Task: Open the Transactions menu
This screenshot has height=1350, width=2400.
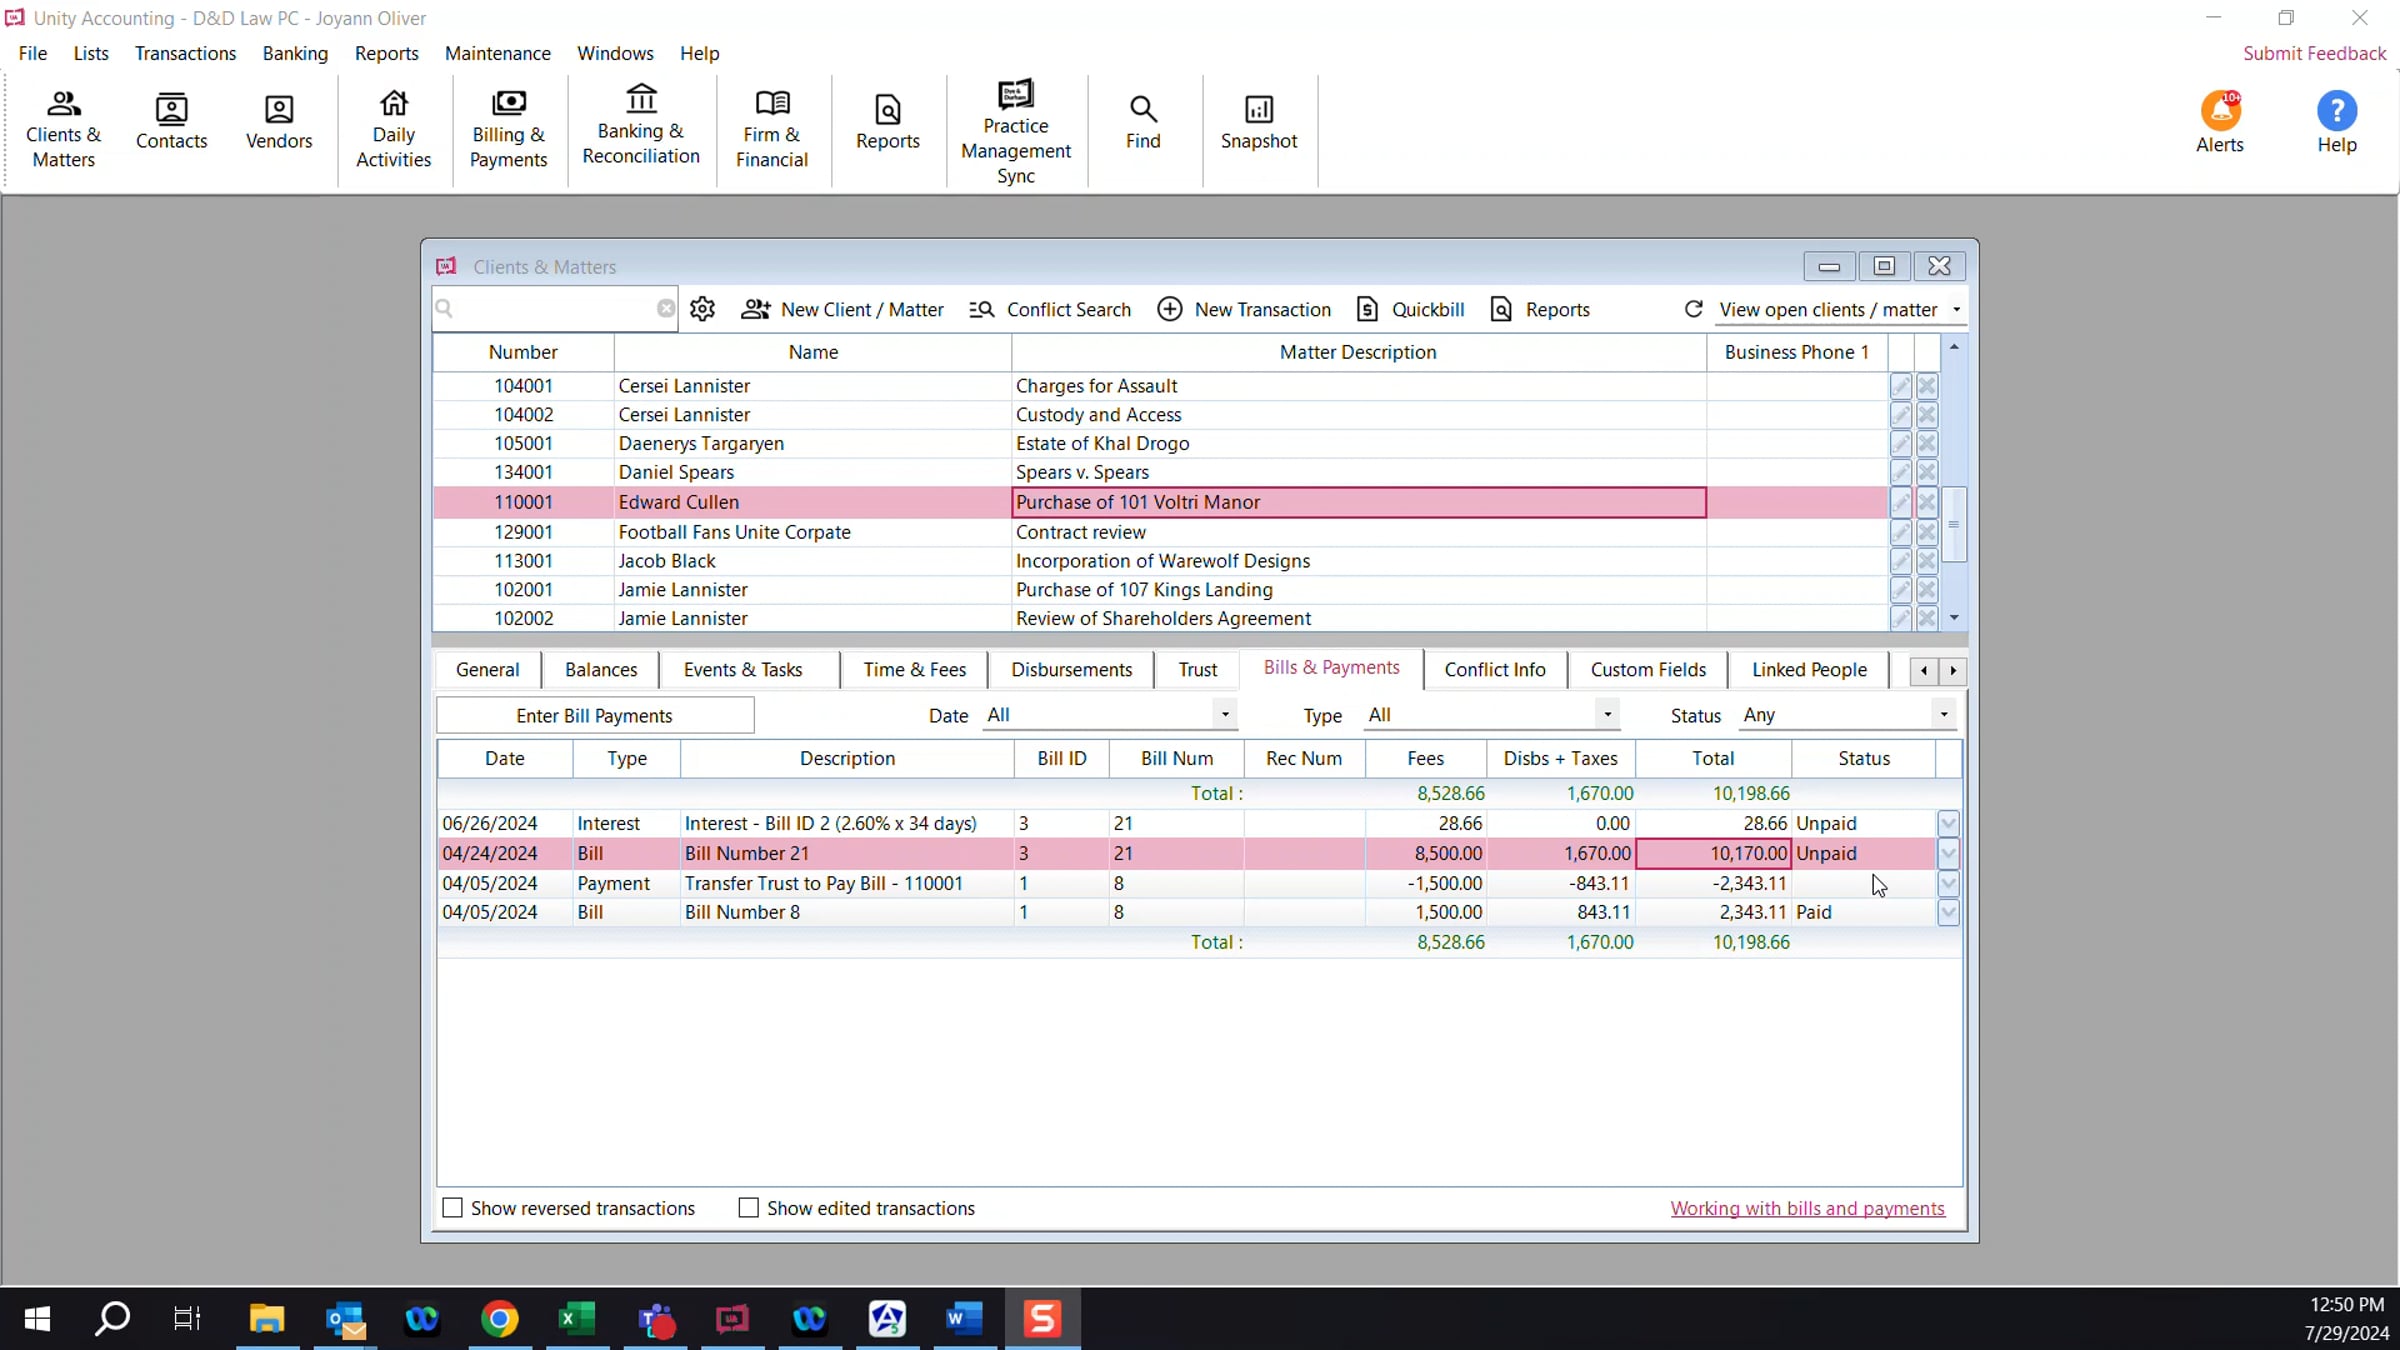Action: (x=185, y=53)
